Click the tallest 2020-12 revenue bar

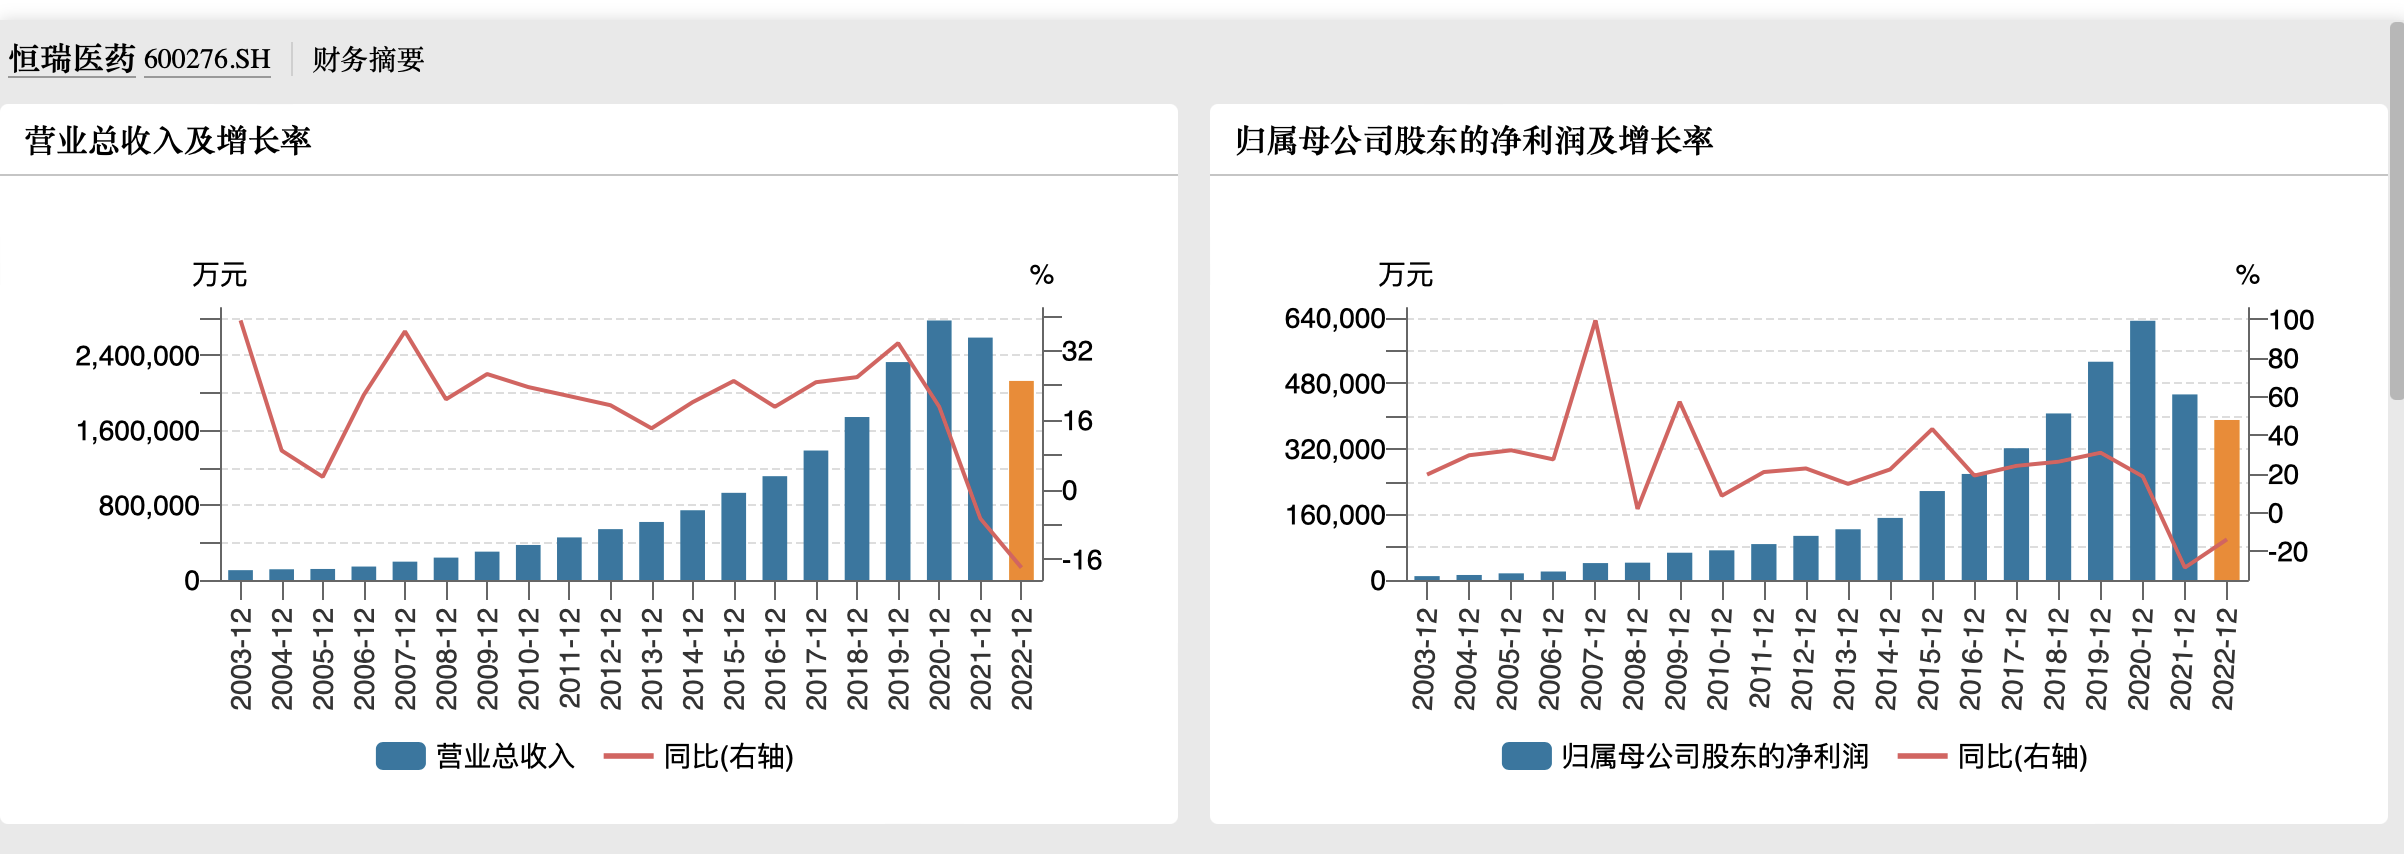(939, 450)
